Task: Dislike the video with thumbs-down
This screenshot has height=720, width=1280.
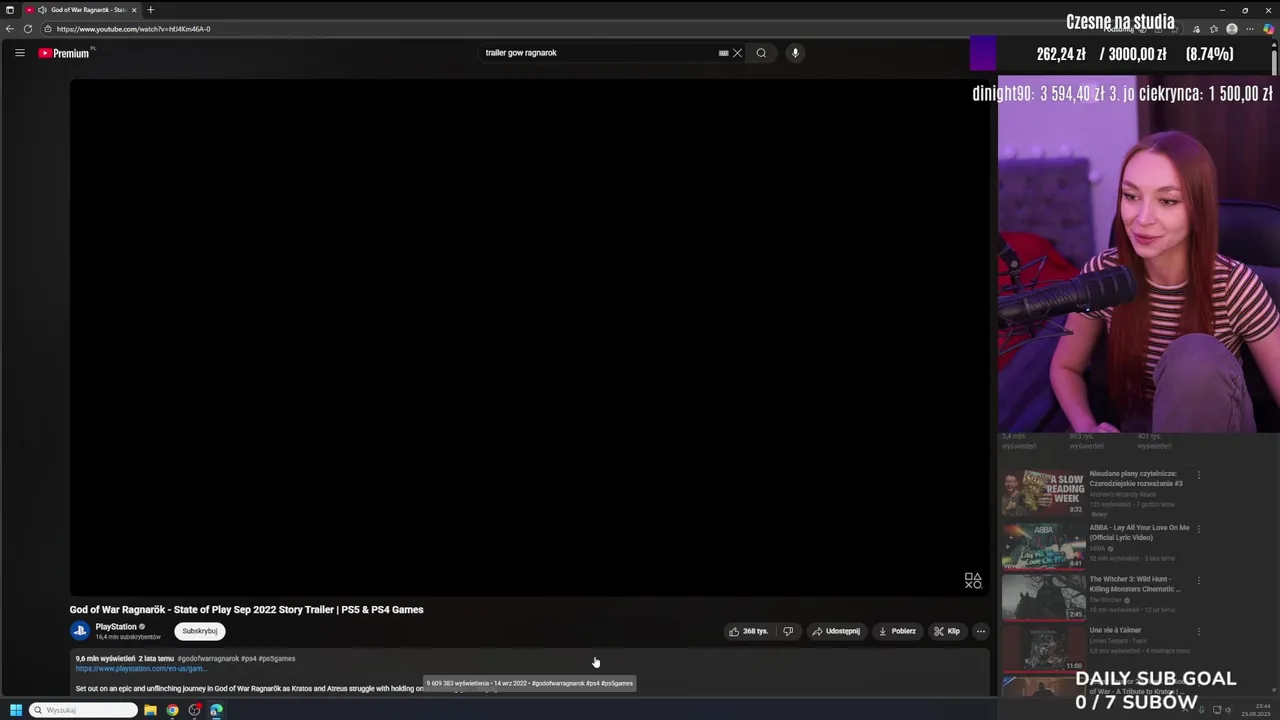Action: [x=788, y=631]
